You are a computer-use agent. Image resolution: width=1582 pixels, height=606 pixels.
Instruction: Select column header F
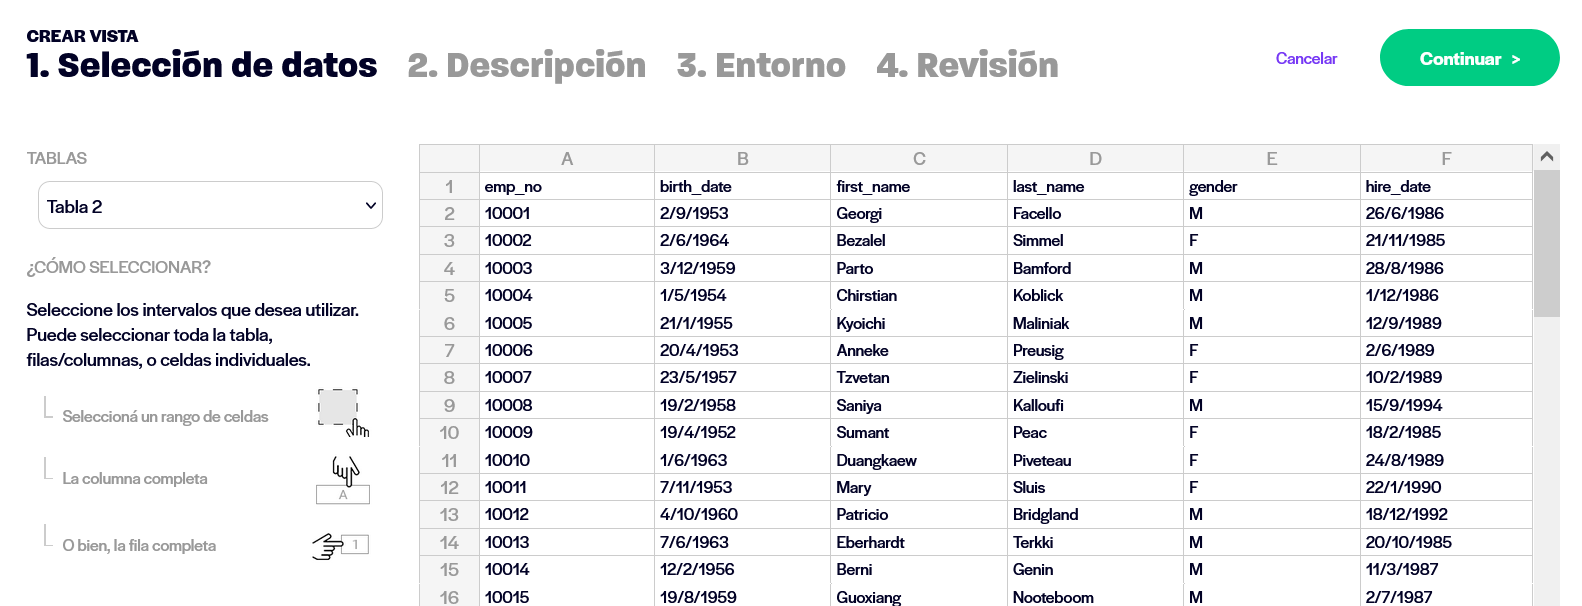pyautogui.click(x=1446, y=158)
